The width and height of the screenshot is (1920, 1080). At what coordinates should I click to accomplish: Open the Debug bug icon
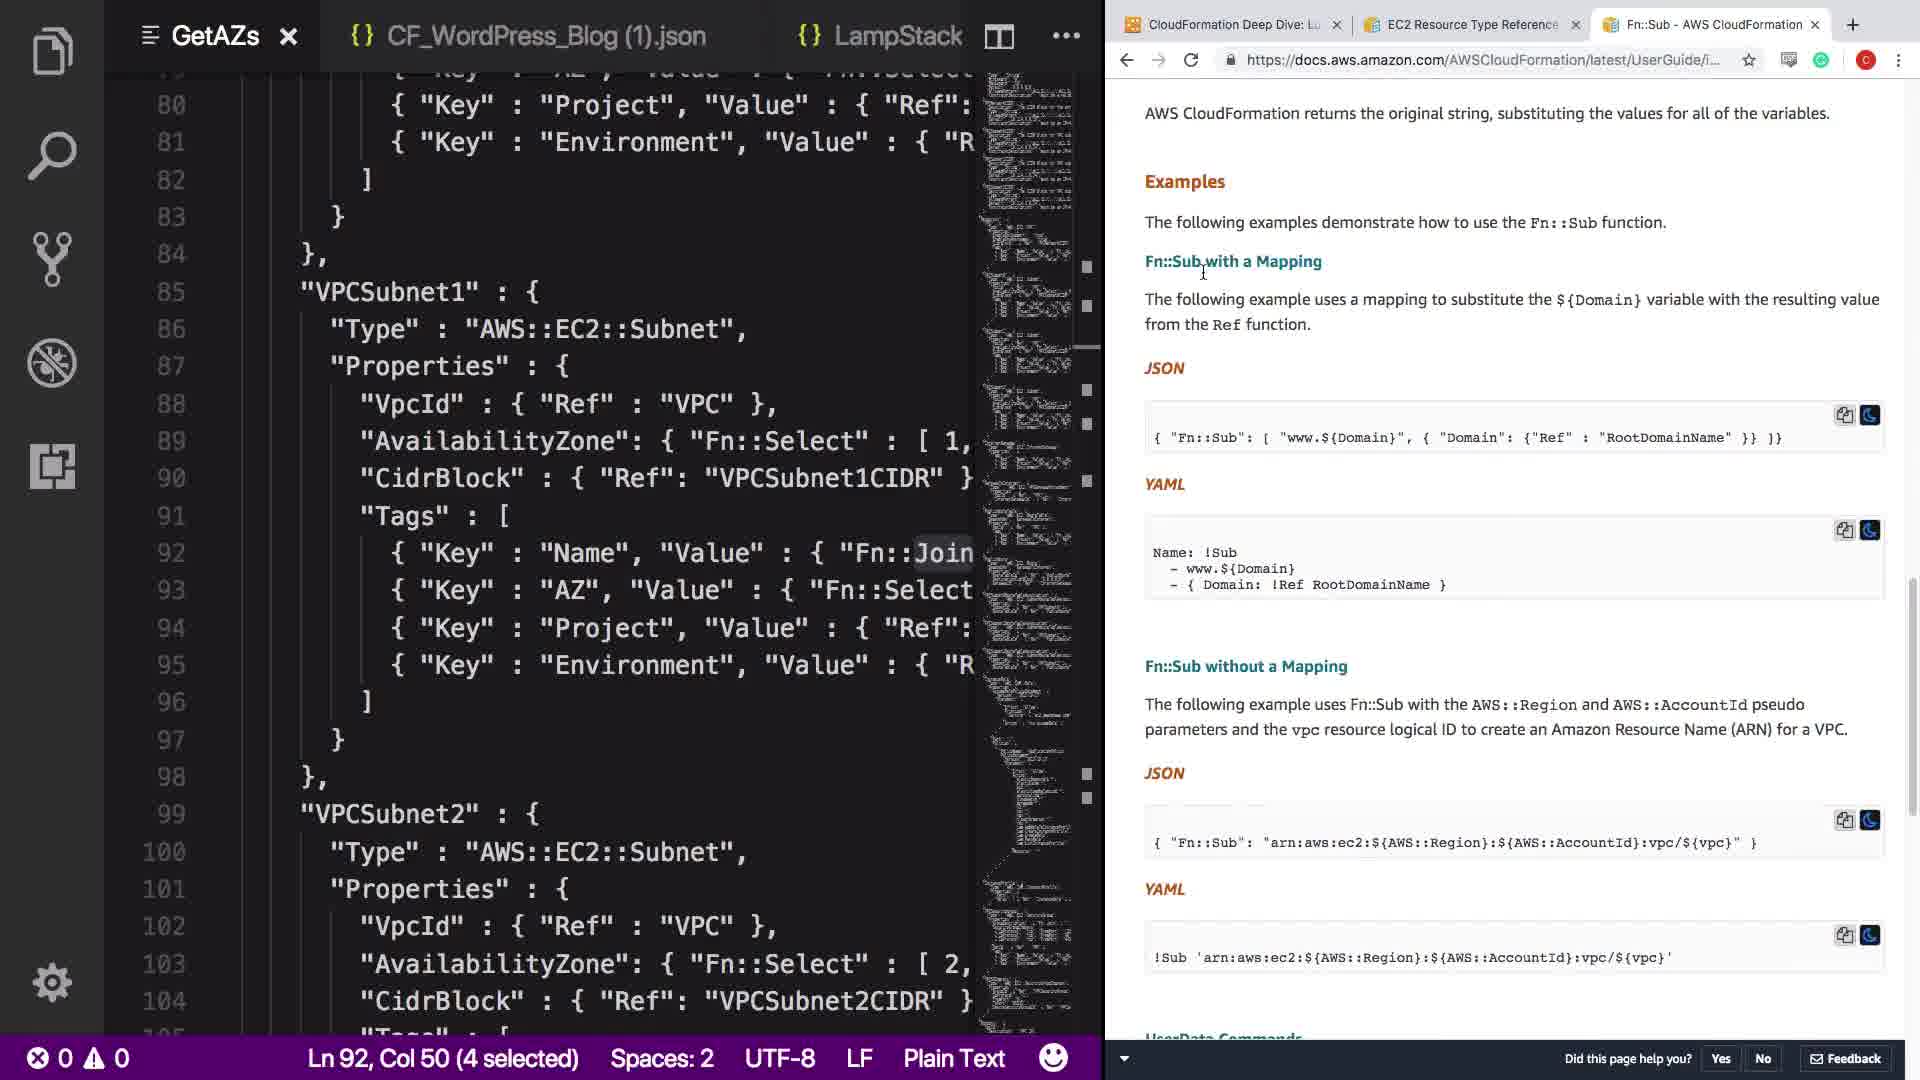click(x=52, y=363)
